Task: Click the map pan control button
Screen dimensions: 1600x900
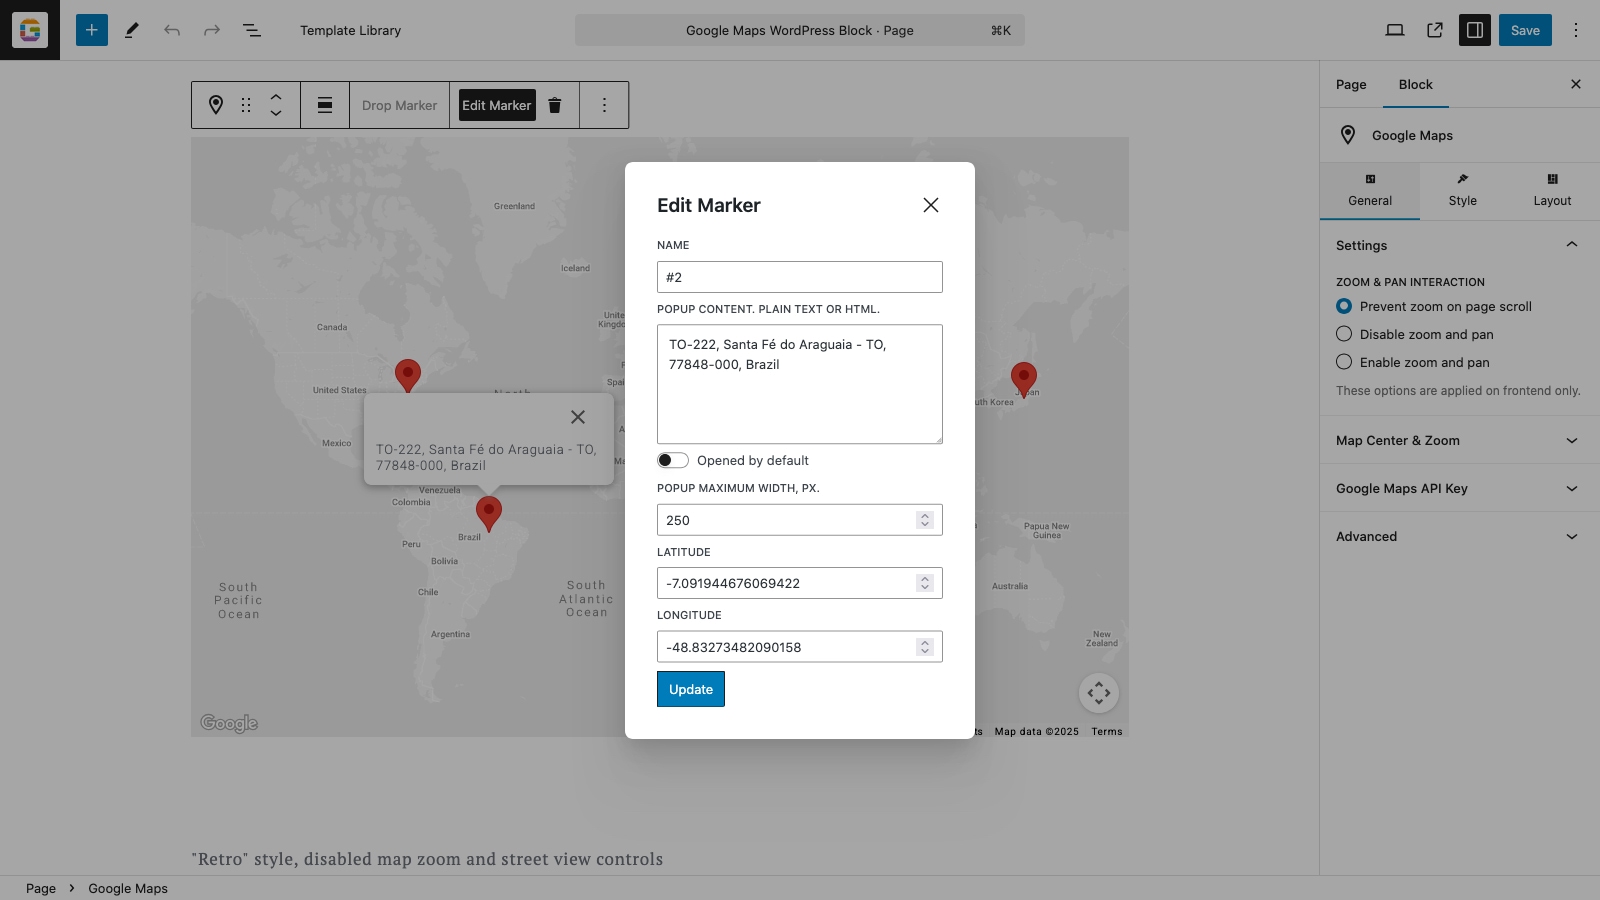Action: 1099,693
